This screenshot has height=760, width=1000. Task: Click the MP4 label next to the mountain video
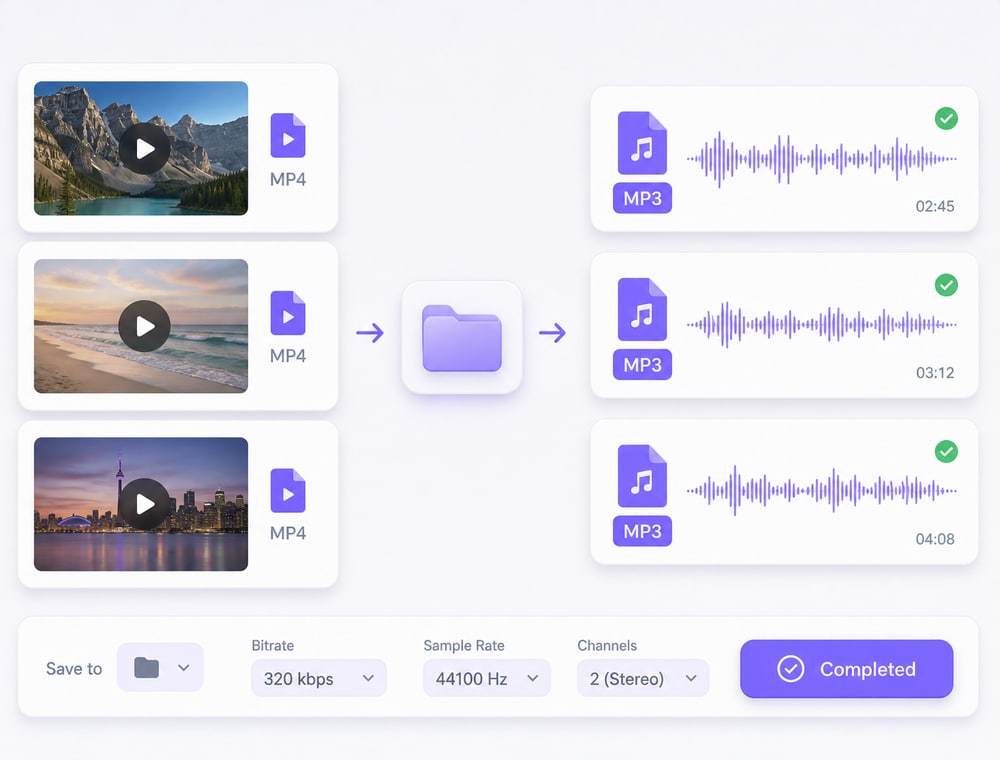(288, 179)
